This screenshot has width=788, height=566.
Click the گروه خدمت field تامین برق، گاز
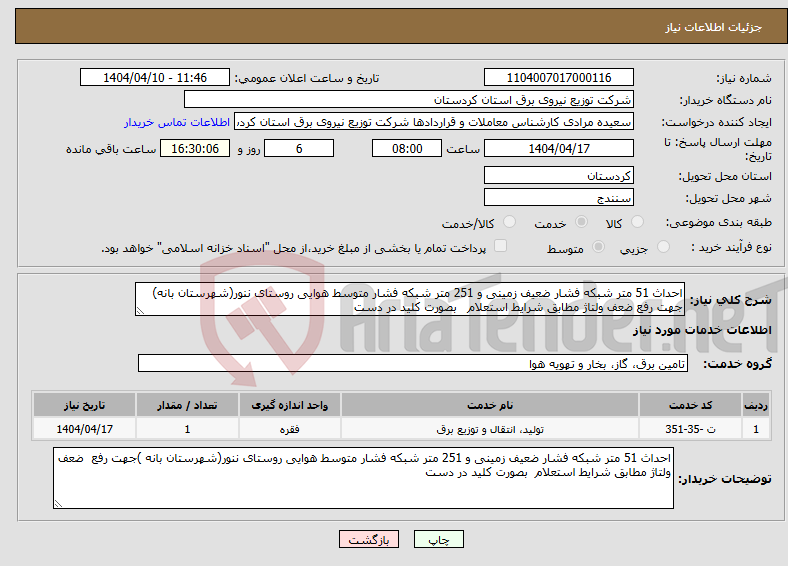413,363
